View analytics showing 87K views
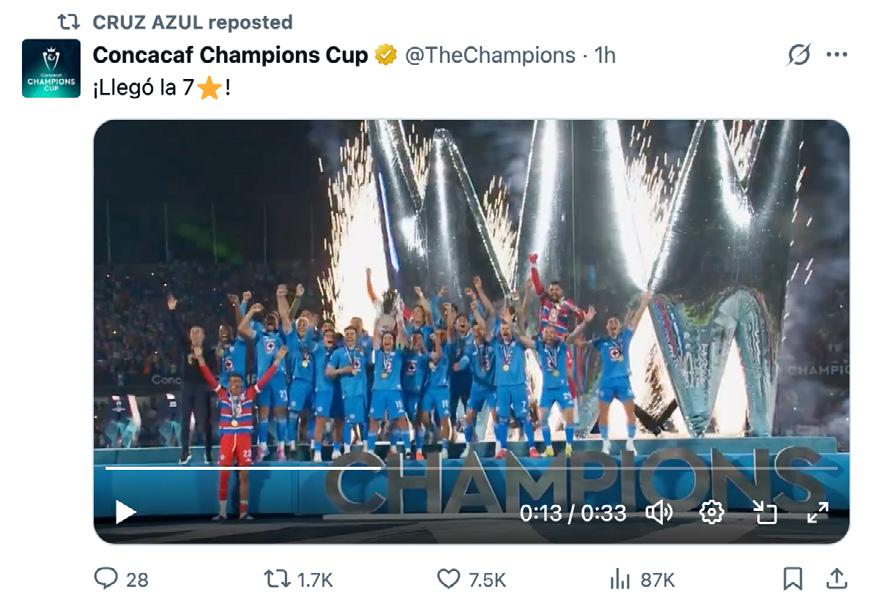 pos(620,578)
